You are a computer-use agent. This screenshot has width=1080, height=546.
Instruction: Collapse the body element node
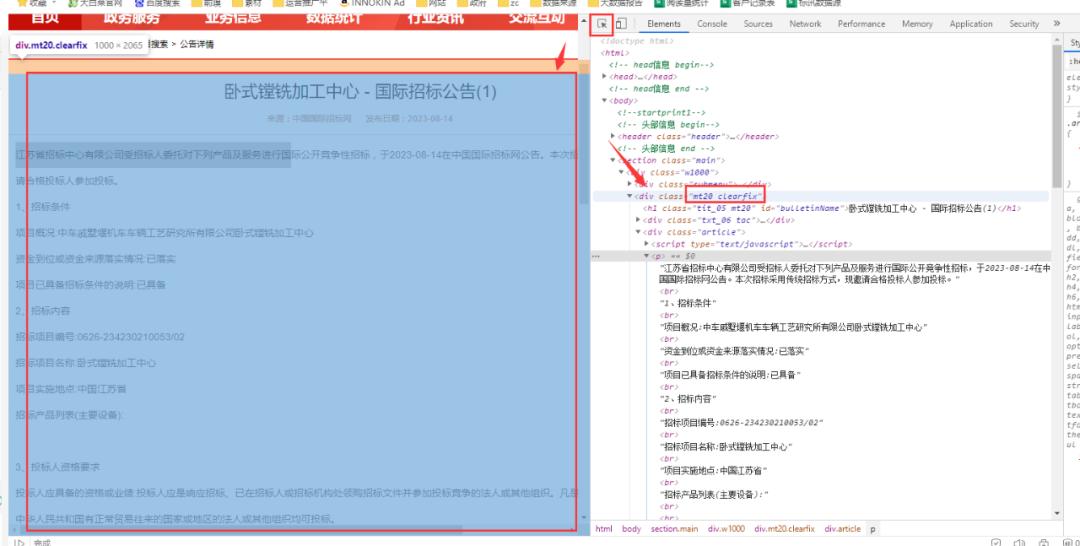pos(604,101)
